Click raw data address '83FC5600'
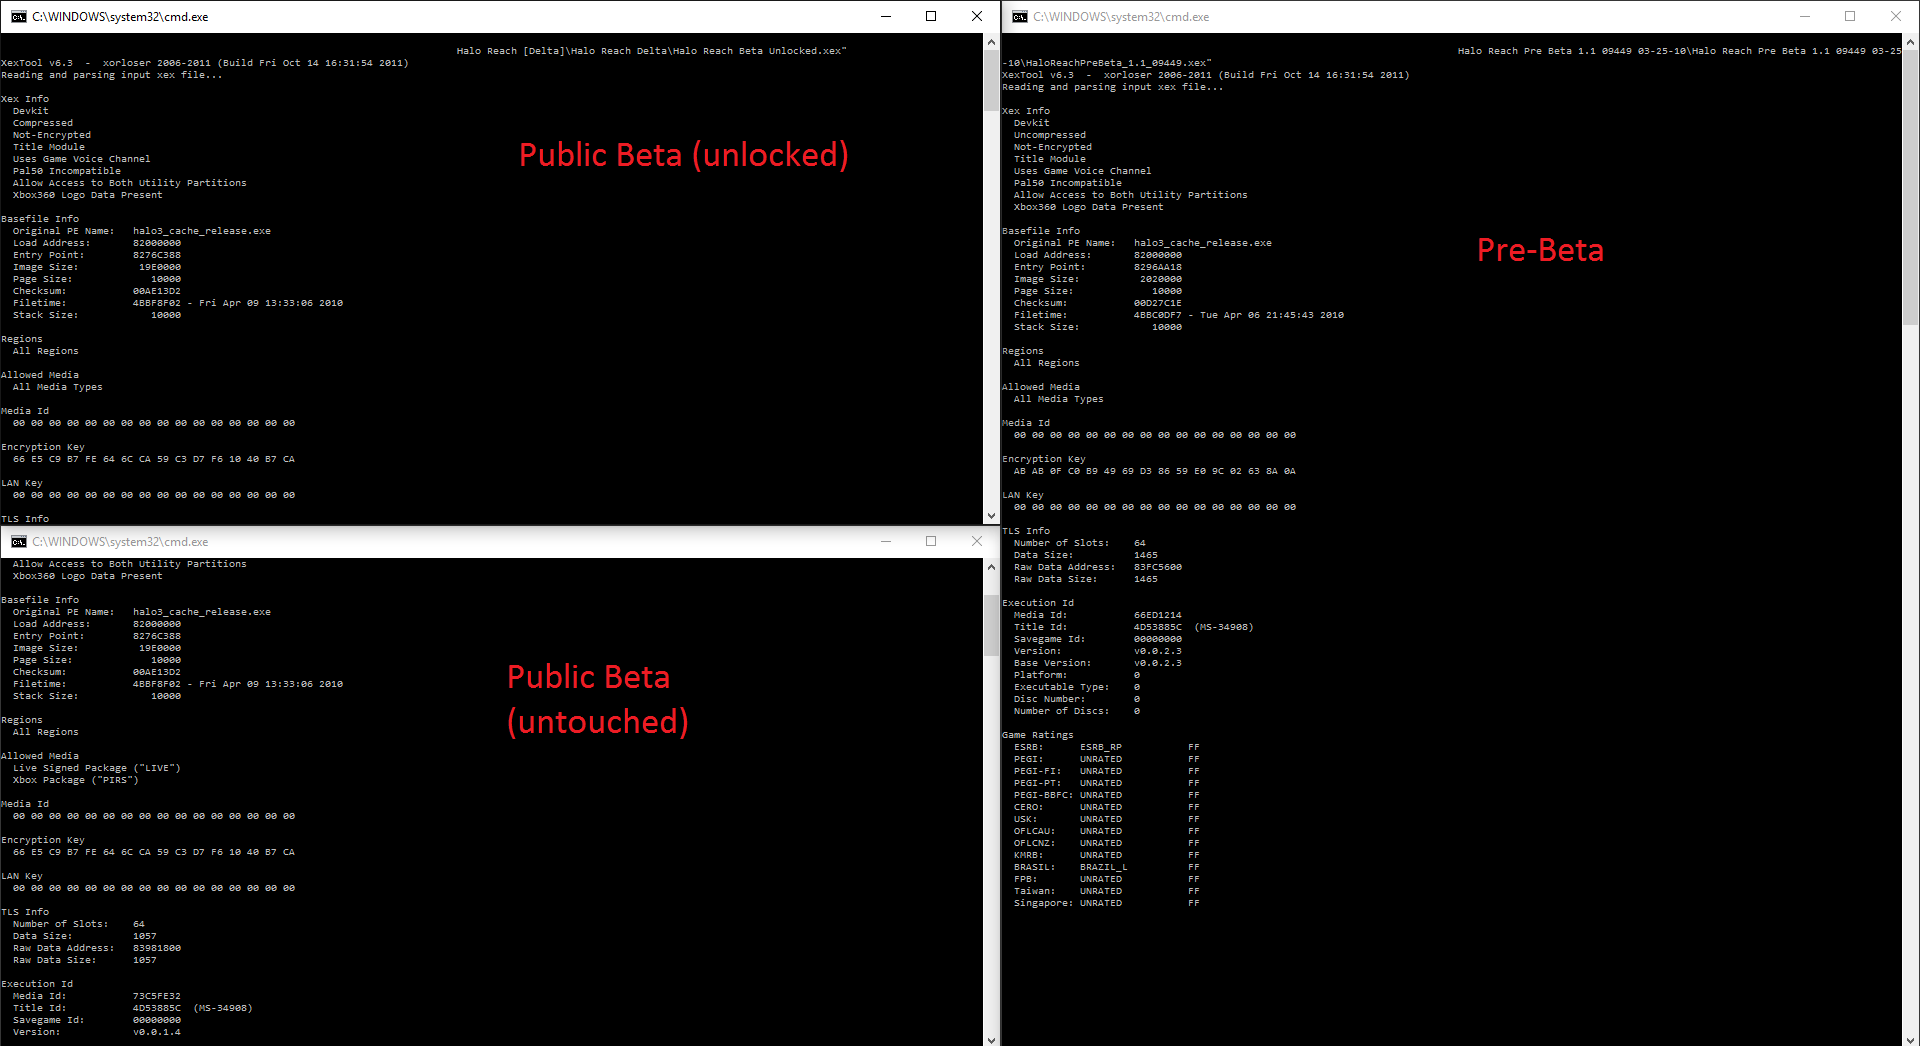This screenshot has width=1920, height=1046. (x=1157, y=567)
